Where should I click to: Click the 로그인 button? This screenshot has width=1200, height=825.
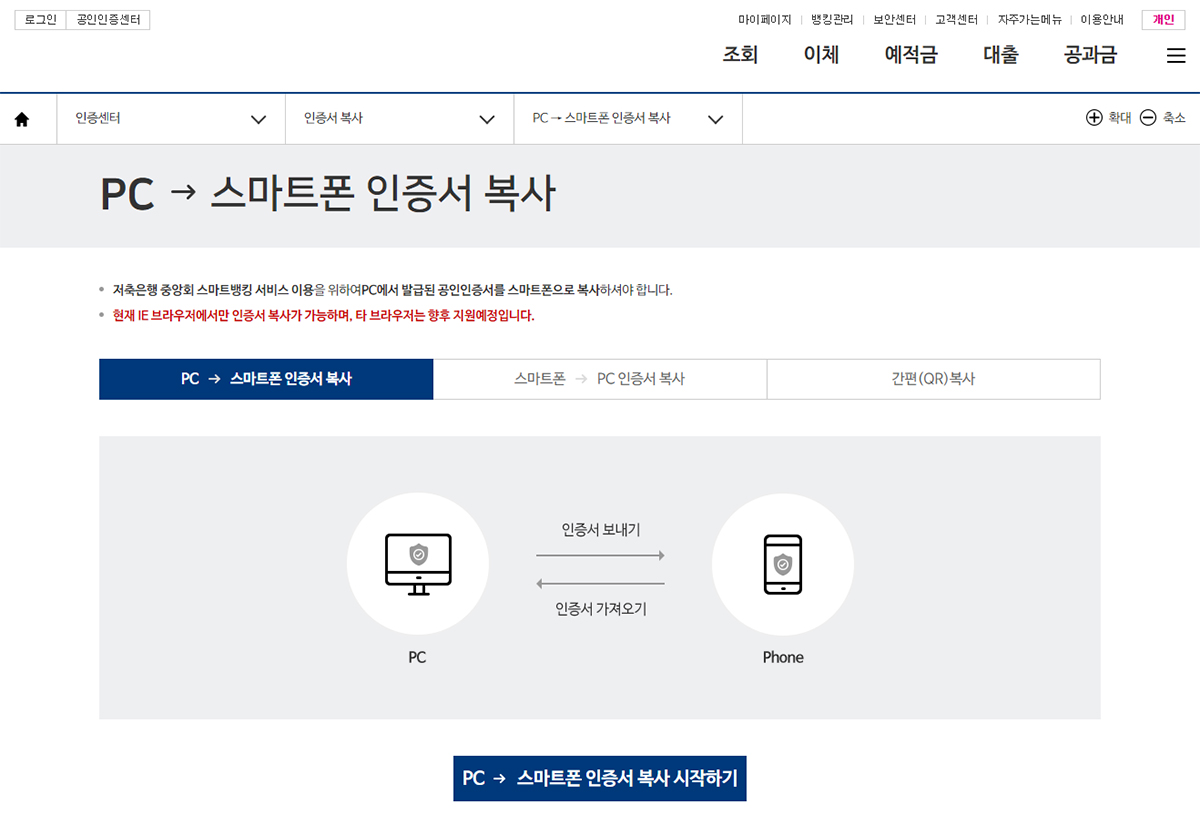coord(39,19)
